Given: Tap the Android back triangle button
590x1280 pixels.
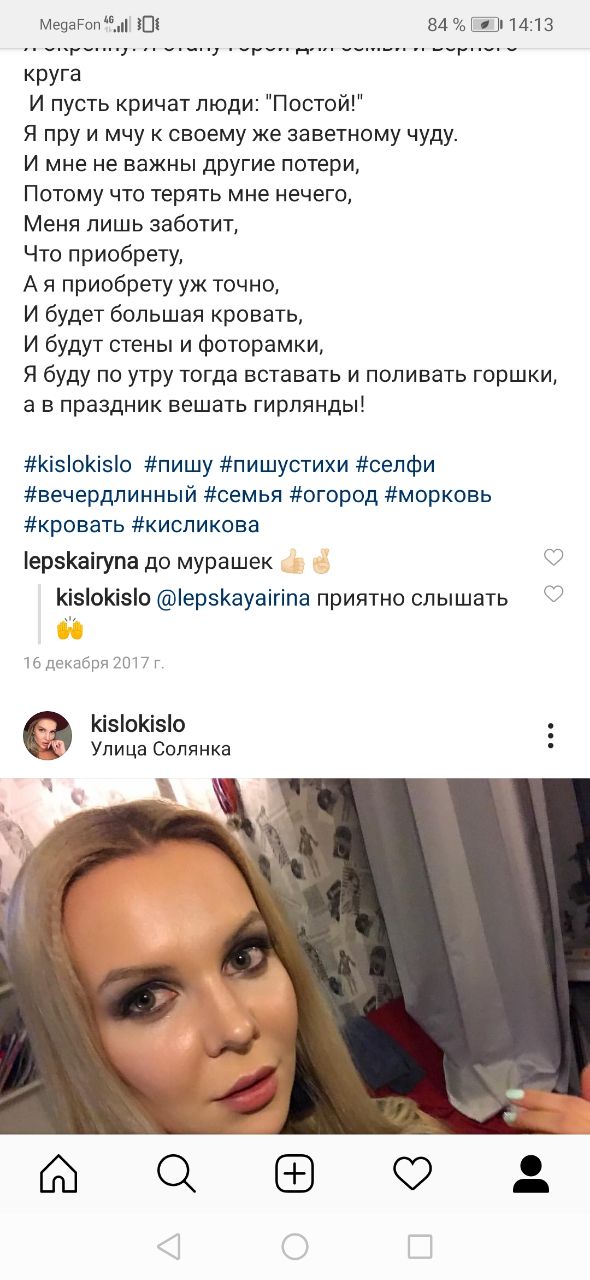Looking at the screenshot, I should pyautogui.click(x=169, y=1246).
